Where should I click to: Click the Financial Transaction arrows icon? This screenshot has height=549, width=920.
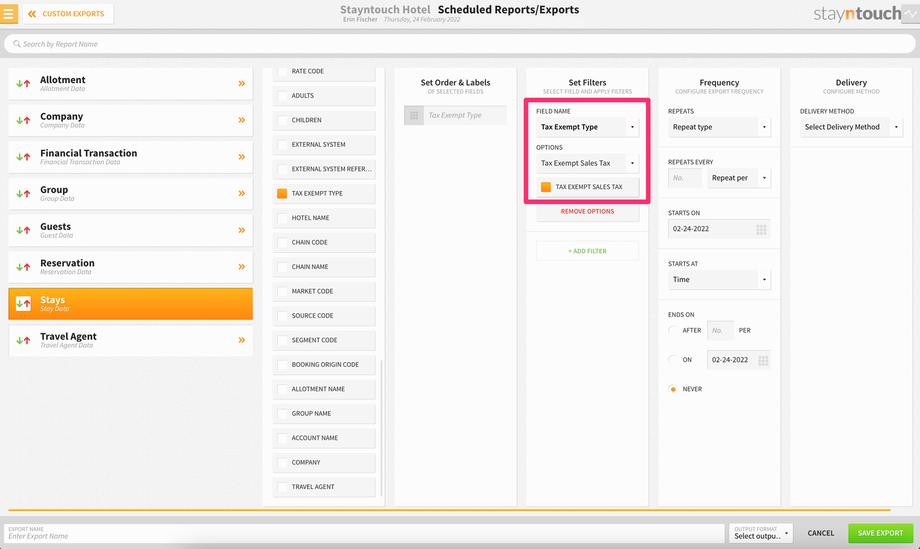tap(23, 157)
